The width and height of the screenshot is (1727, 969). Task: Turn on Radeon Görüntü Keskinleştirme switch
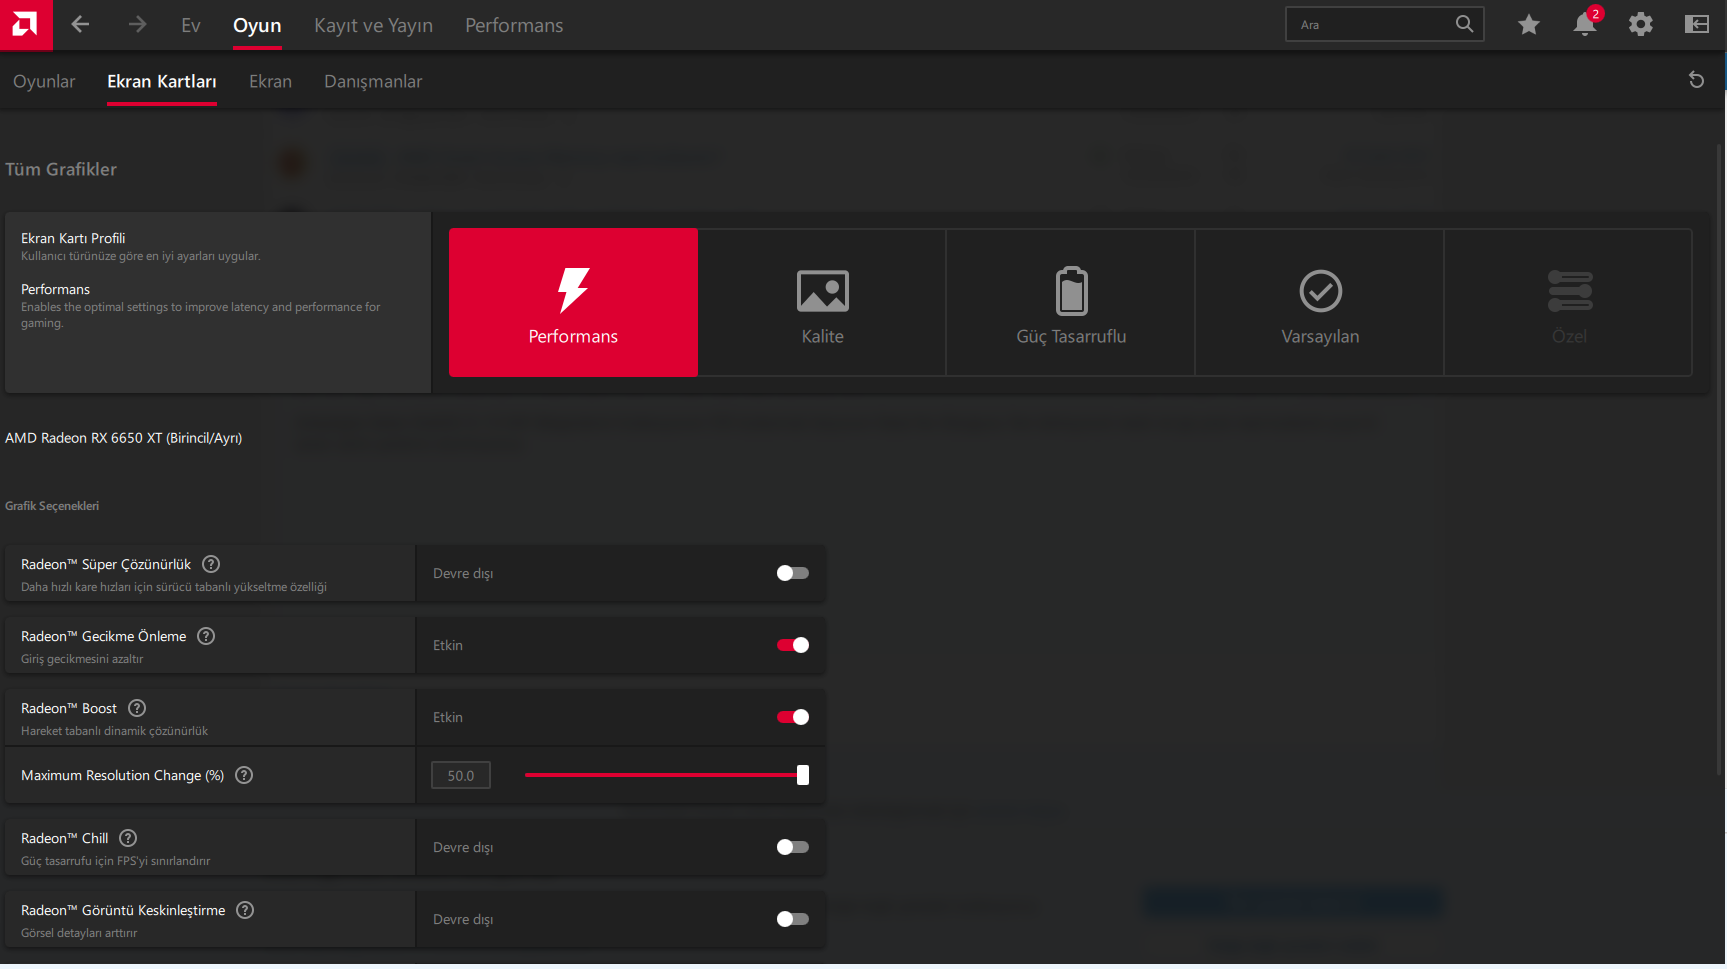pos(793,919)
